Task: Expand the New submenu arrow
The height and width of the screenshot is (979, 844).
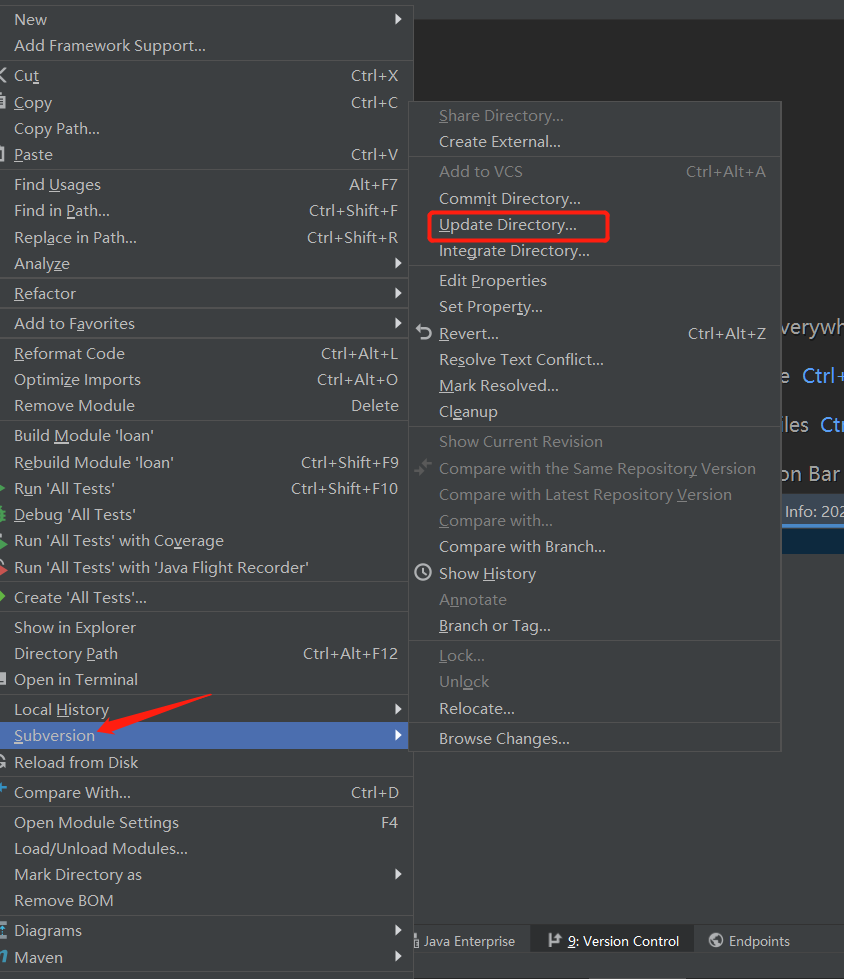Action: point(398,19)
